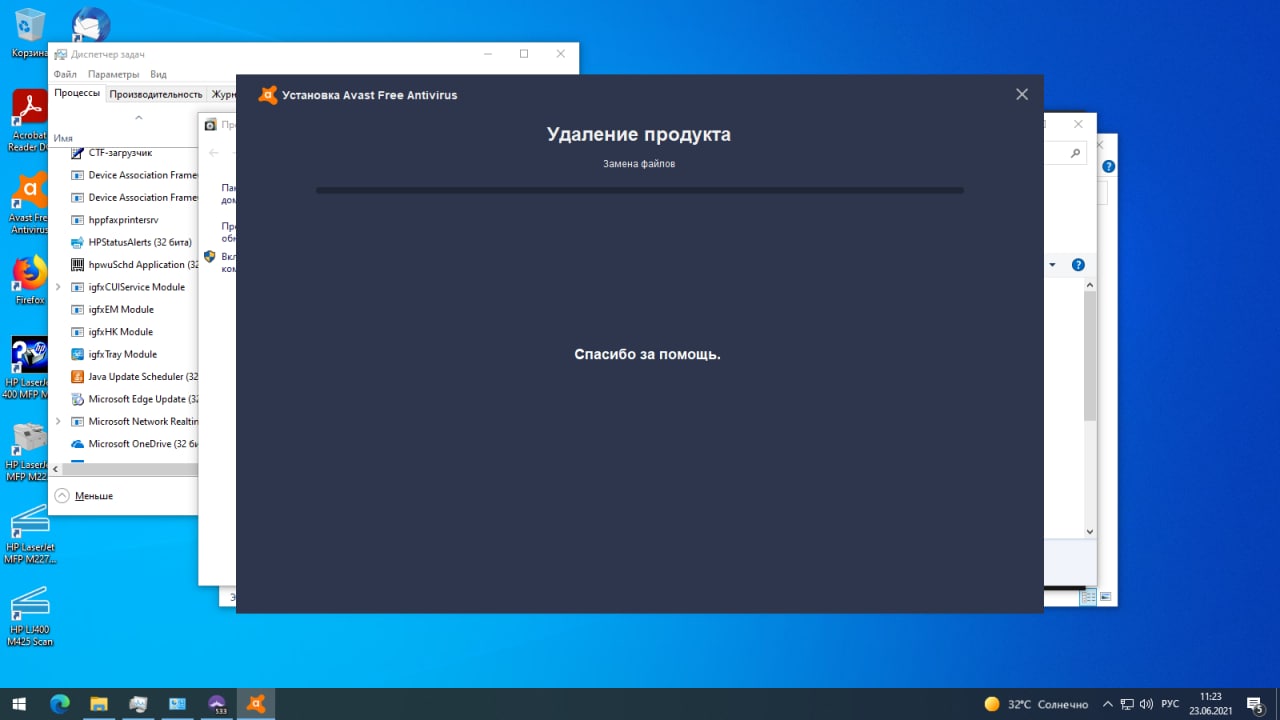The height and width of the screenshot is (720, 1280).
Task: Sort processes by the Имя column
Action: click(x=63, y=138)
